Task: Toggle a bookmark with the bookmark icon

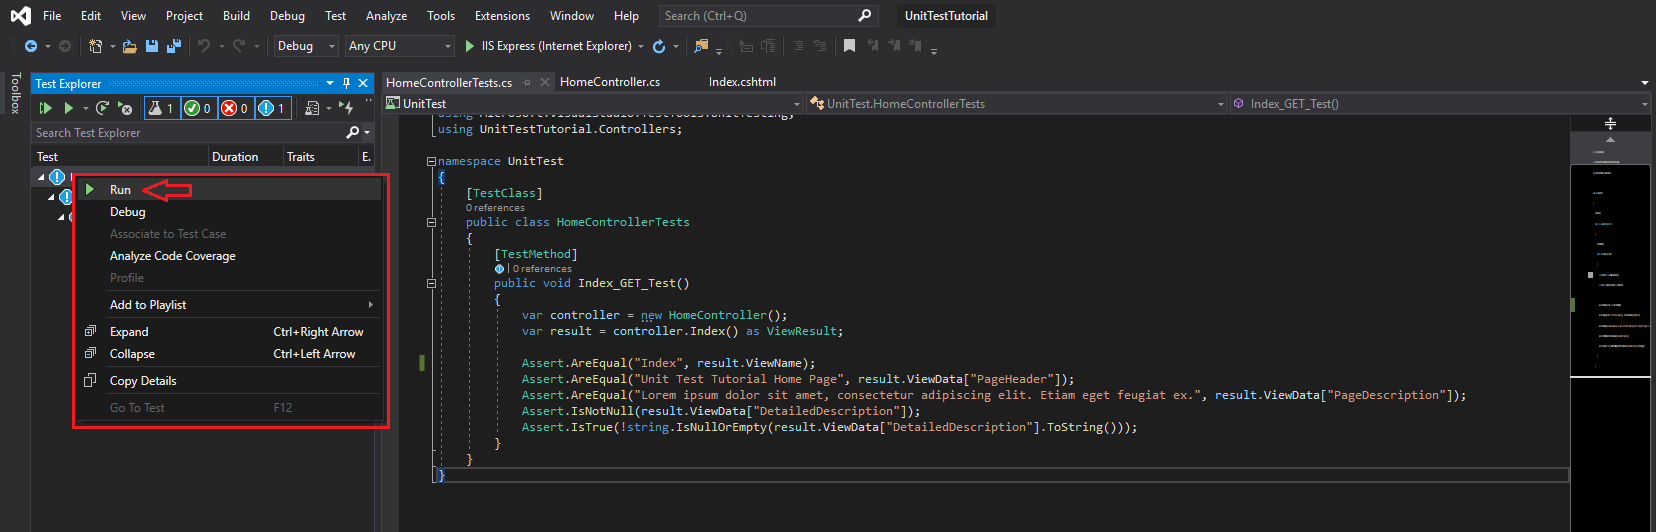Action: (849, 46)
